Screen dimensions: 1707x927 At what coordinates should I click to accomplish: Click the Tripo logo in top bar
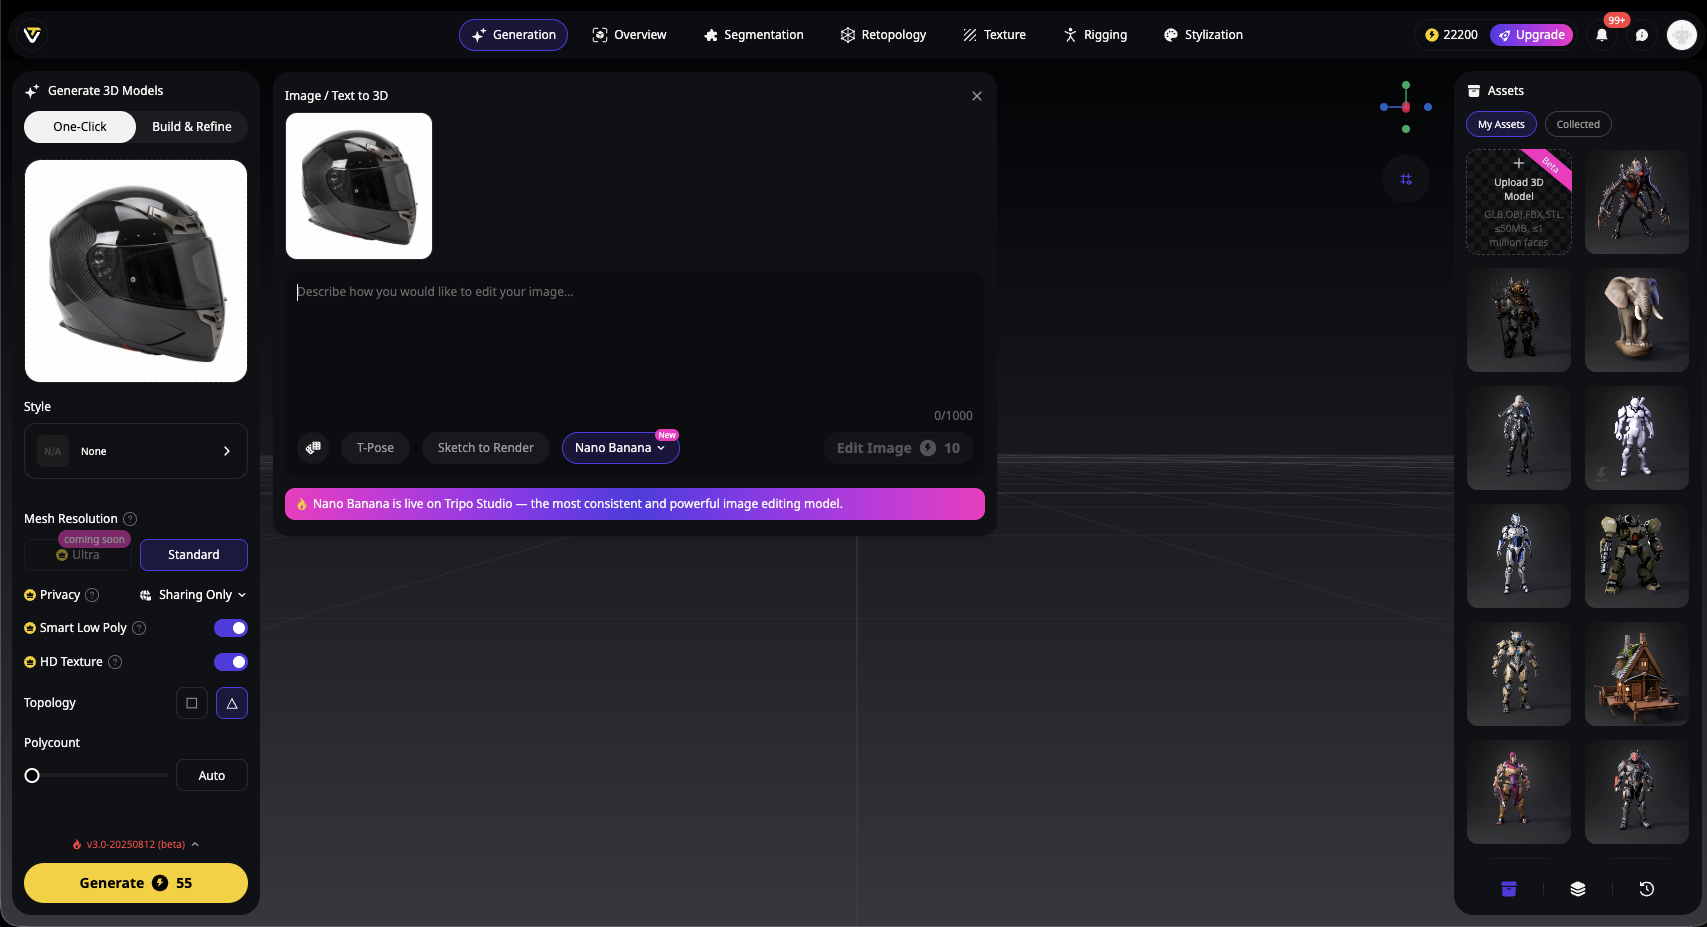pos(32,35)
